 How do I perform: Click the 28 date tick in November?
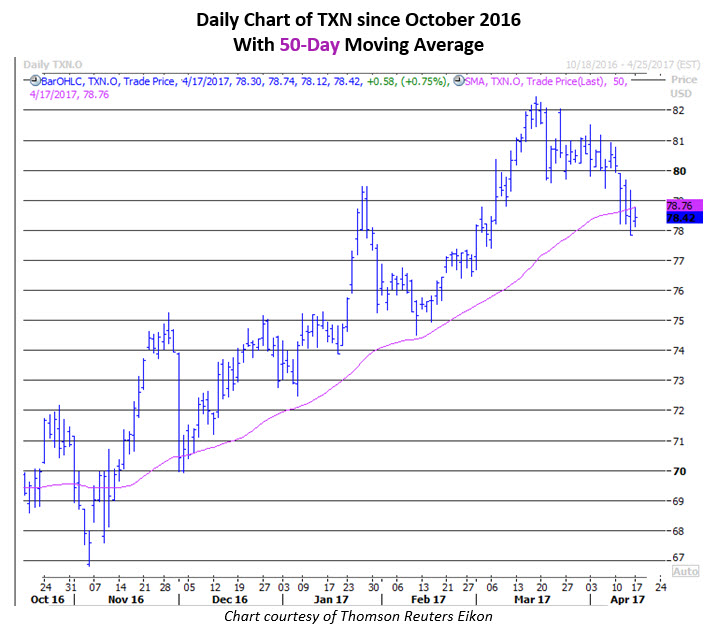point(165,587)
